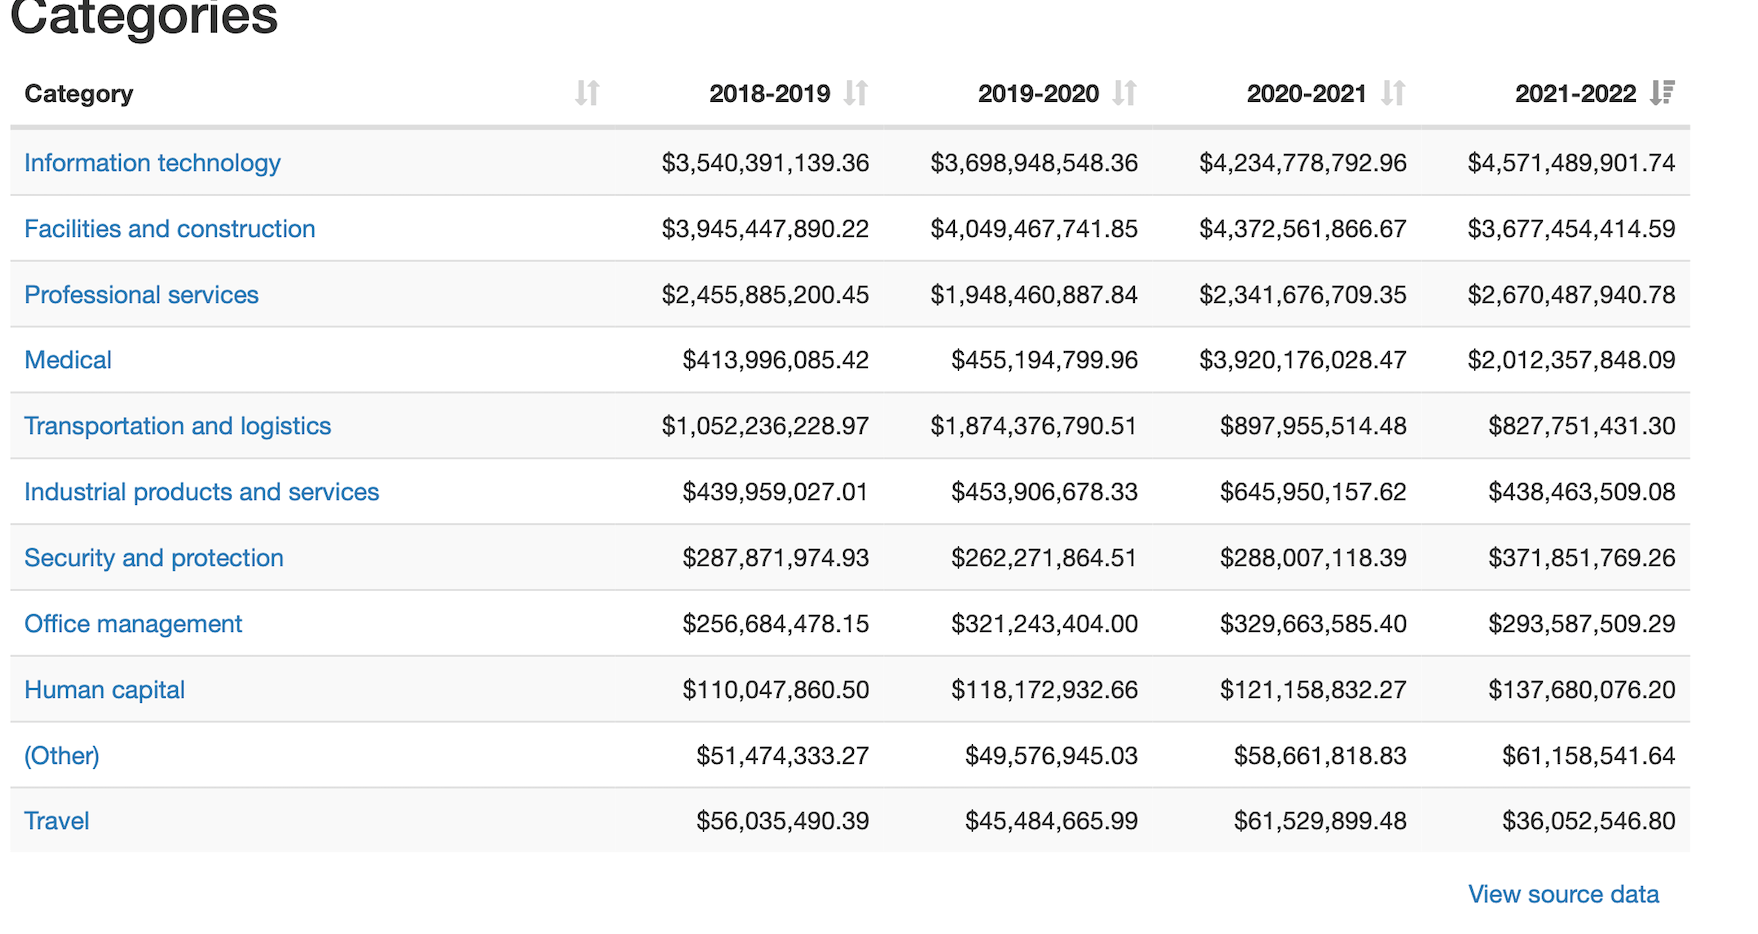This screenshot has width=1758, height=934.
Task: Click the Category column header
Action: pos(78,93)
